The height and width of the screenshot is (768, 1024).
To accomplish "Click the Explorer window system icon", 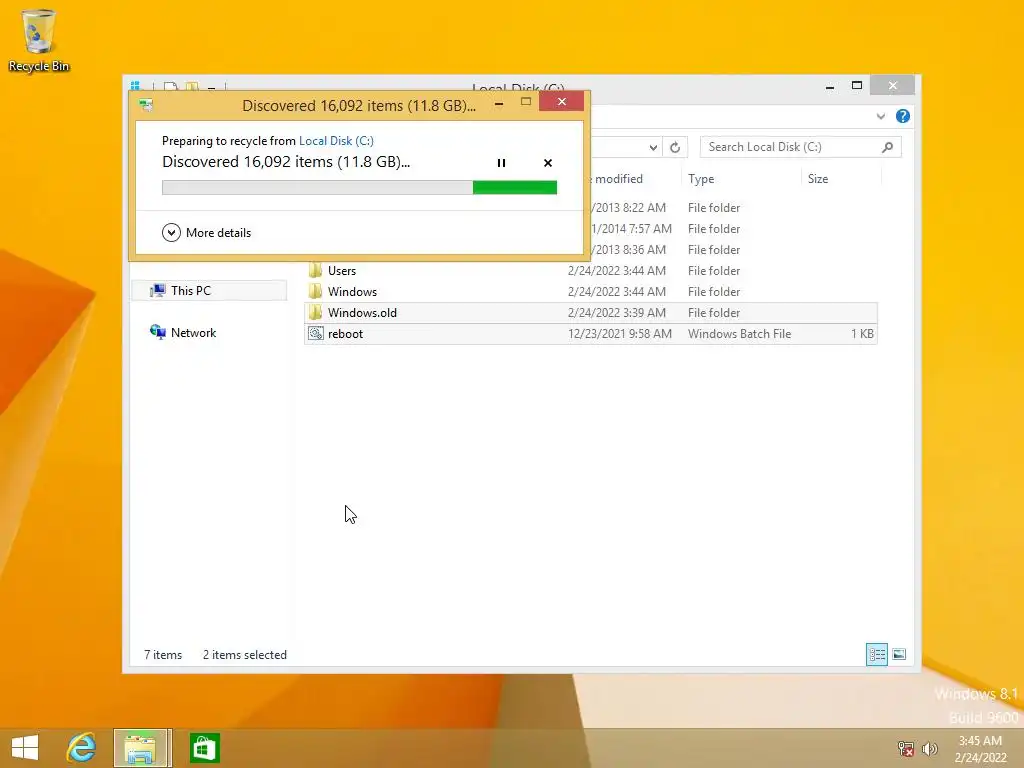I will coord(136,86).
